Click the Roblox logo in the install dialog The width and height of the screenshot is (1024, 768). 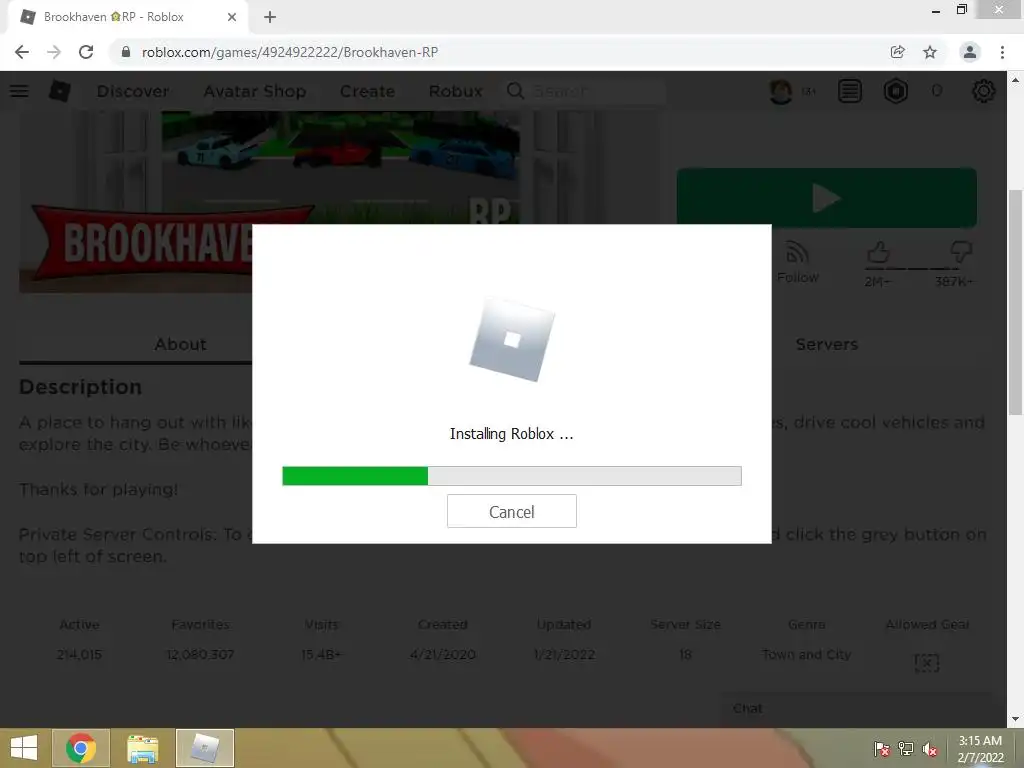pyautogui.click(x=512, y=340)
